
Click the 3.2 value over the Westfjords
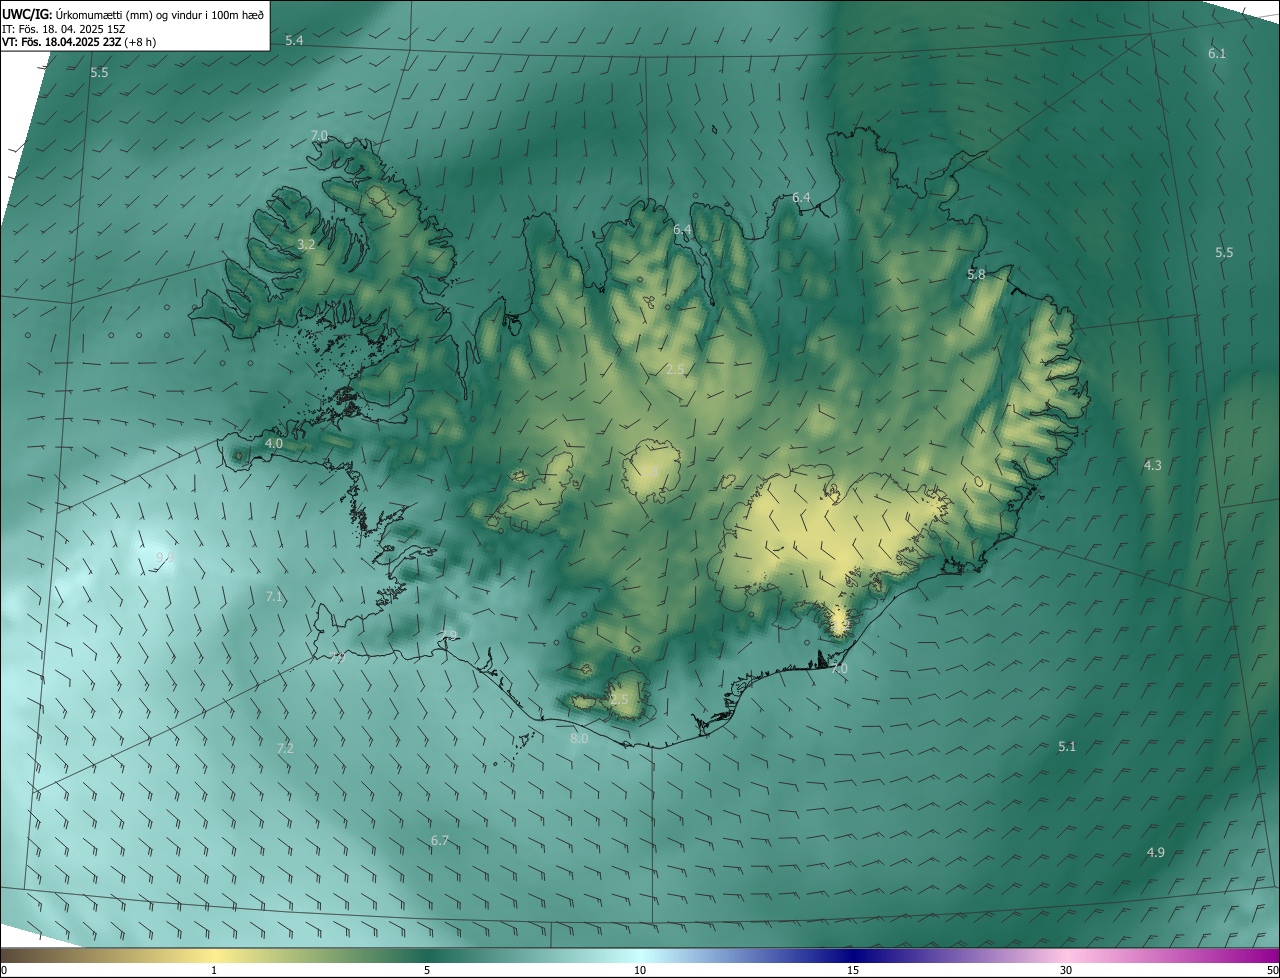point(306,244)
